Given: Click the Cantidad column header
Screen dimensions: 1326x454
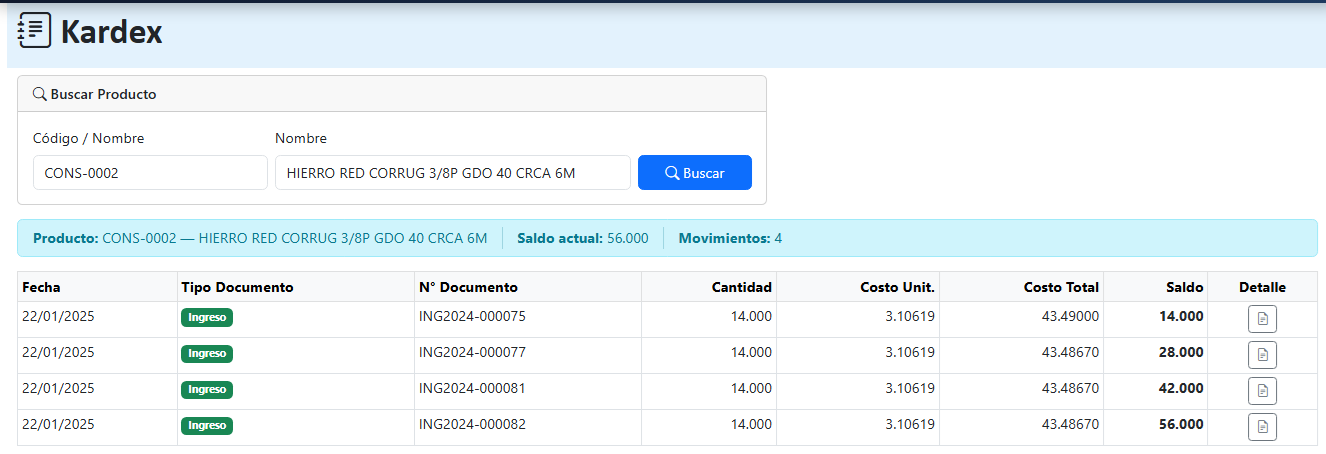Looking at the screenshot, I should [x=741, y=287].
